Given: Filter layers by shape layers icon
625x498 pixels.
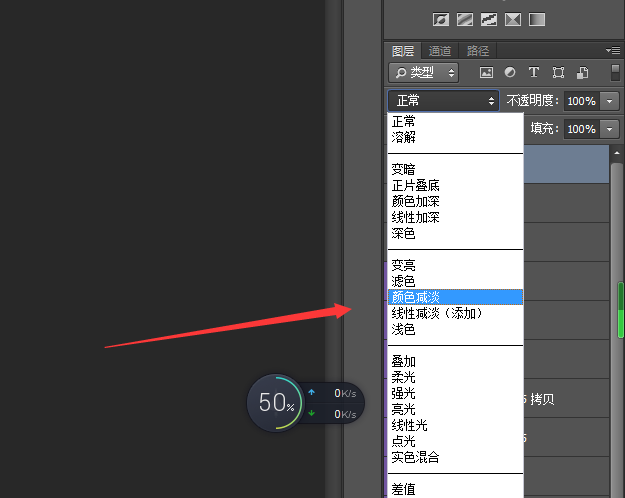Looking at the screenshot, I should pyautogui.click(x=558, y=72).
